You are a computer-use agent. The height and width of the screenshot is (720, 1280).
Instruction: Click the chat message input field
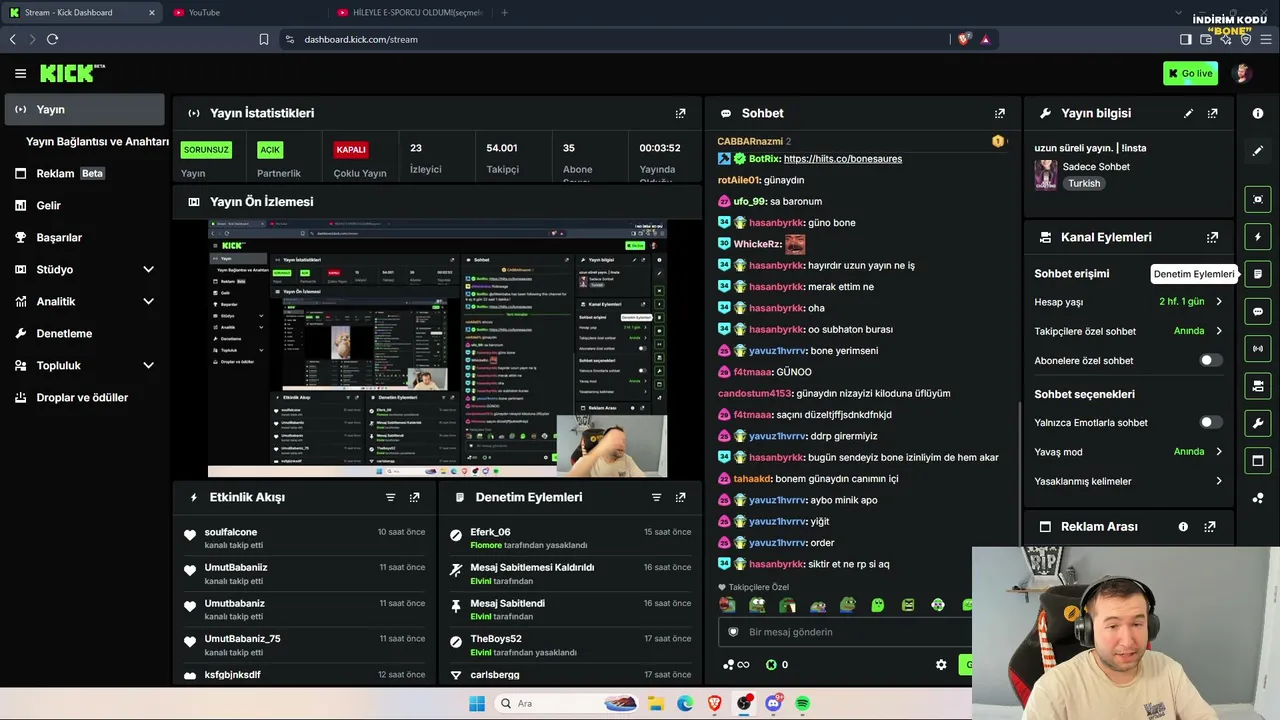point(844,632)
